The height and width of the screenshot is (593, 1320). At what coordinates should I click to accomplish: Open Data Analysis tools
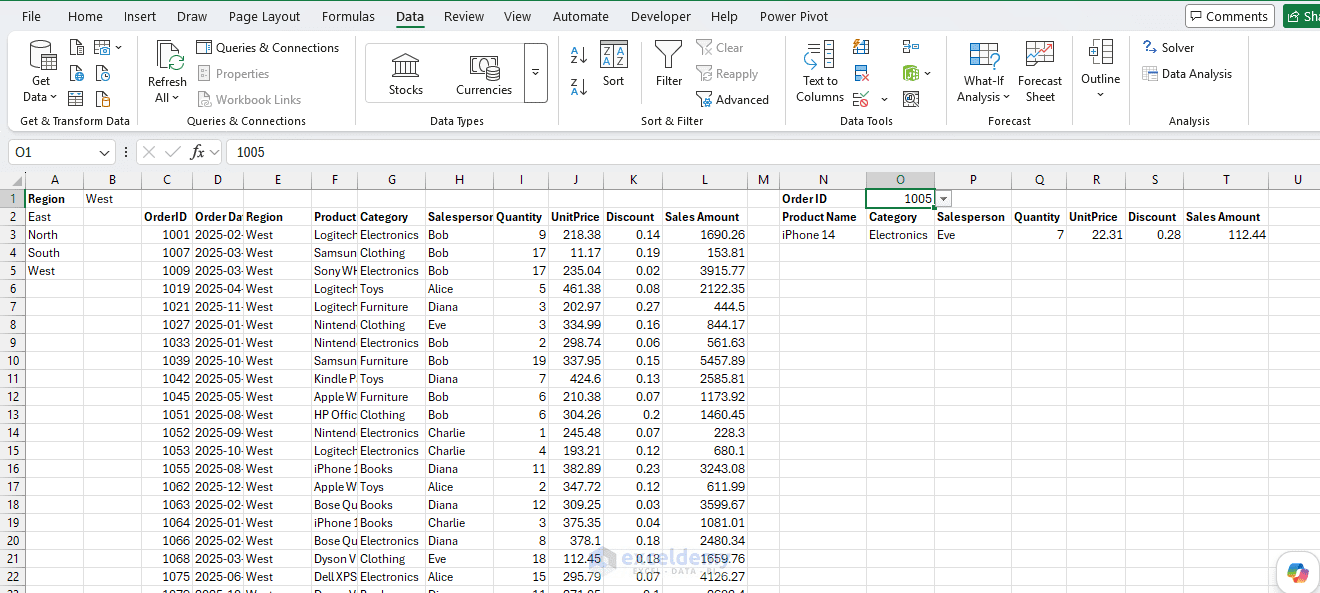[1187, 73]
